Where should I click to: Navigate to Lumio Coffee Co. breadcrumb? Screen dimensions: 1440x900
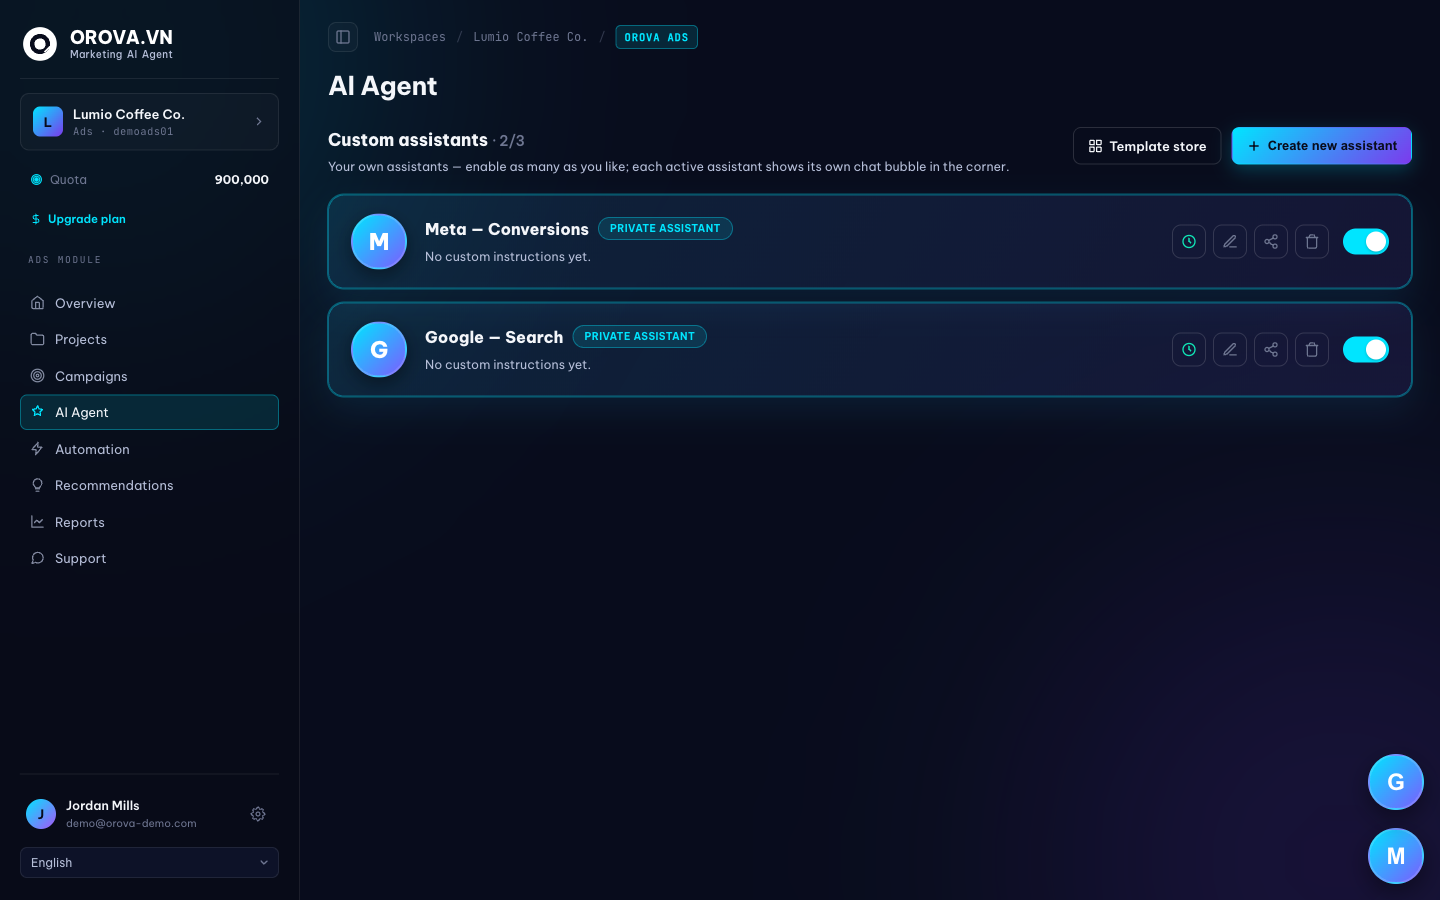pyautogui.click(x=531, y=37)
